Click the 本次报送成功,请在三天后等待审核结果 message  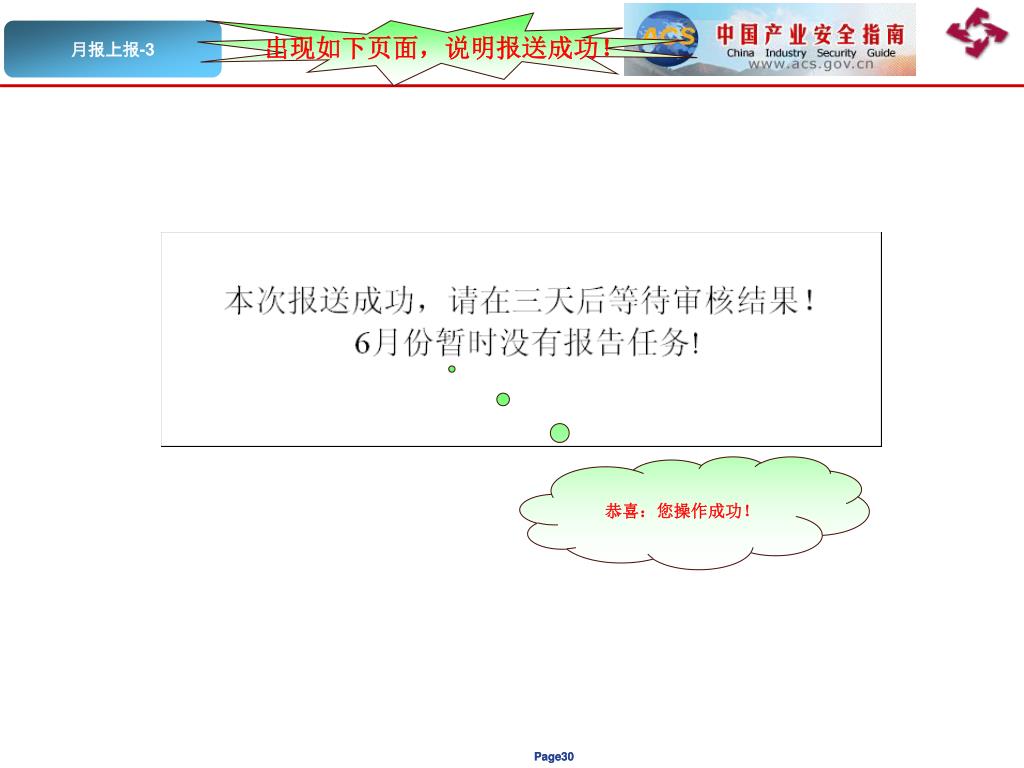(520, 300)
